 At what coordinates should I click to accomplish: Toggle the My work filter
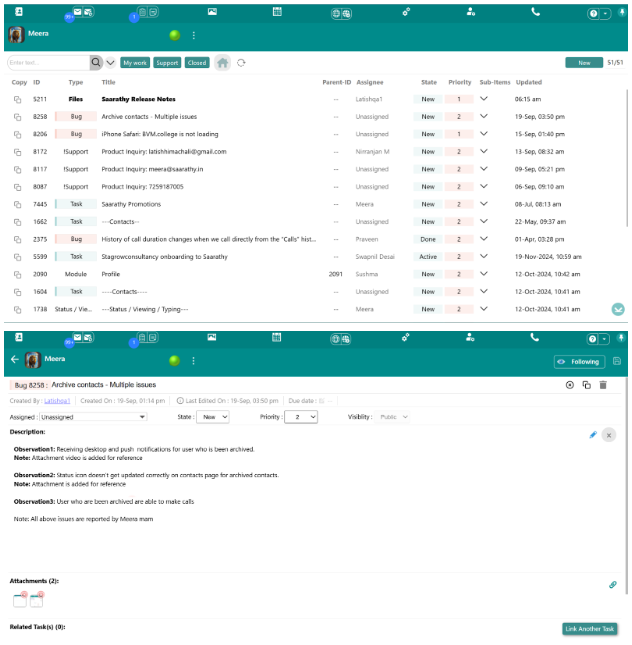(135, 62)
